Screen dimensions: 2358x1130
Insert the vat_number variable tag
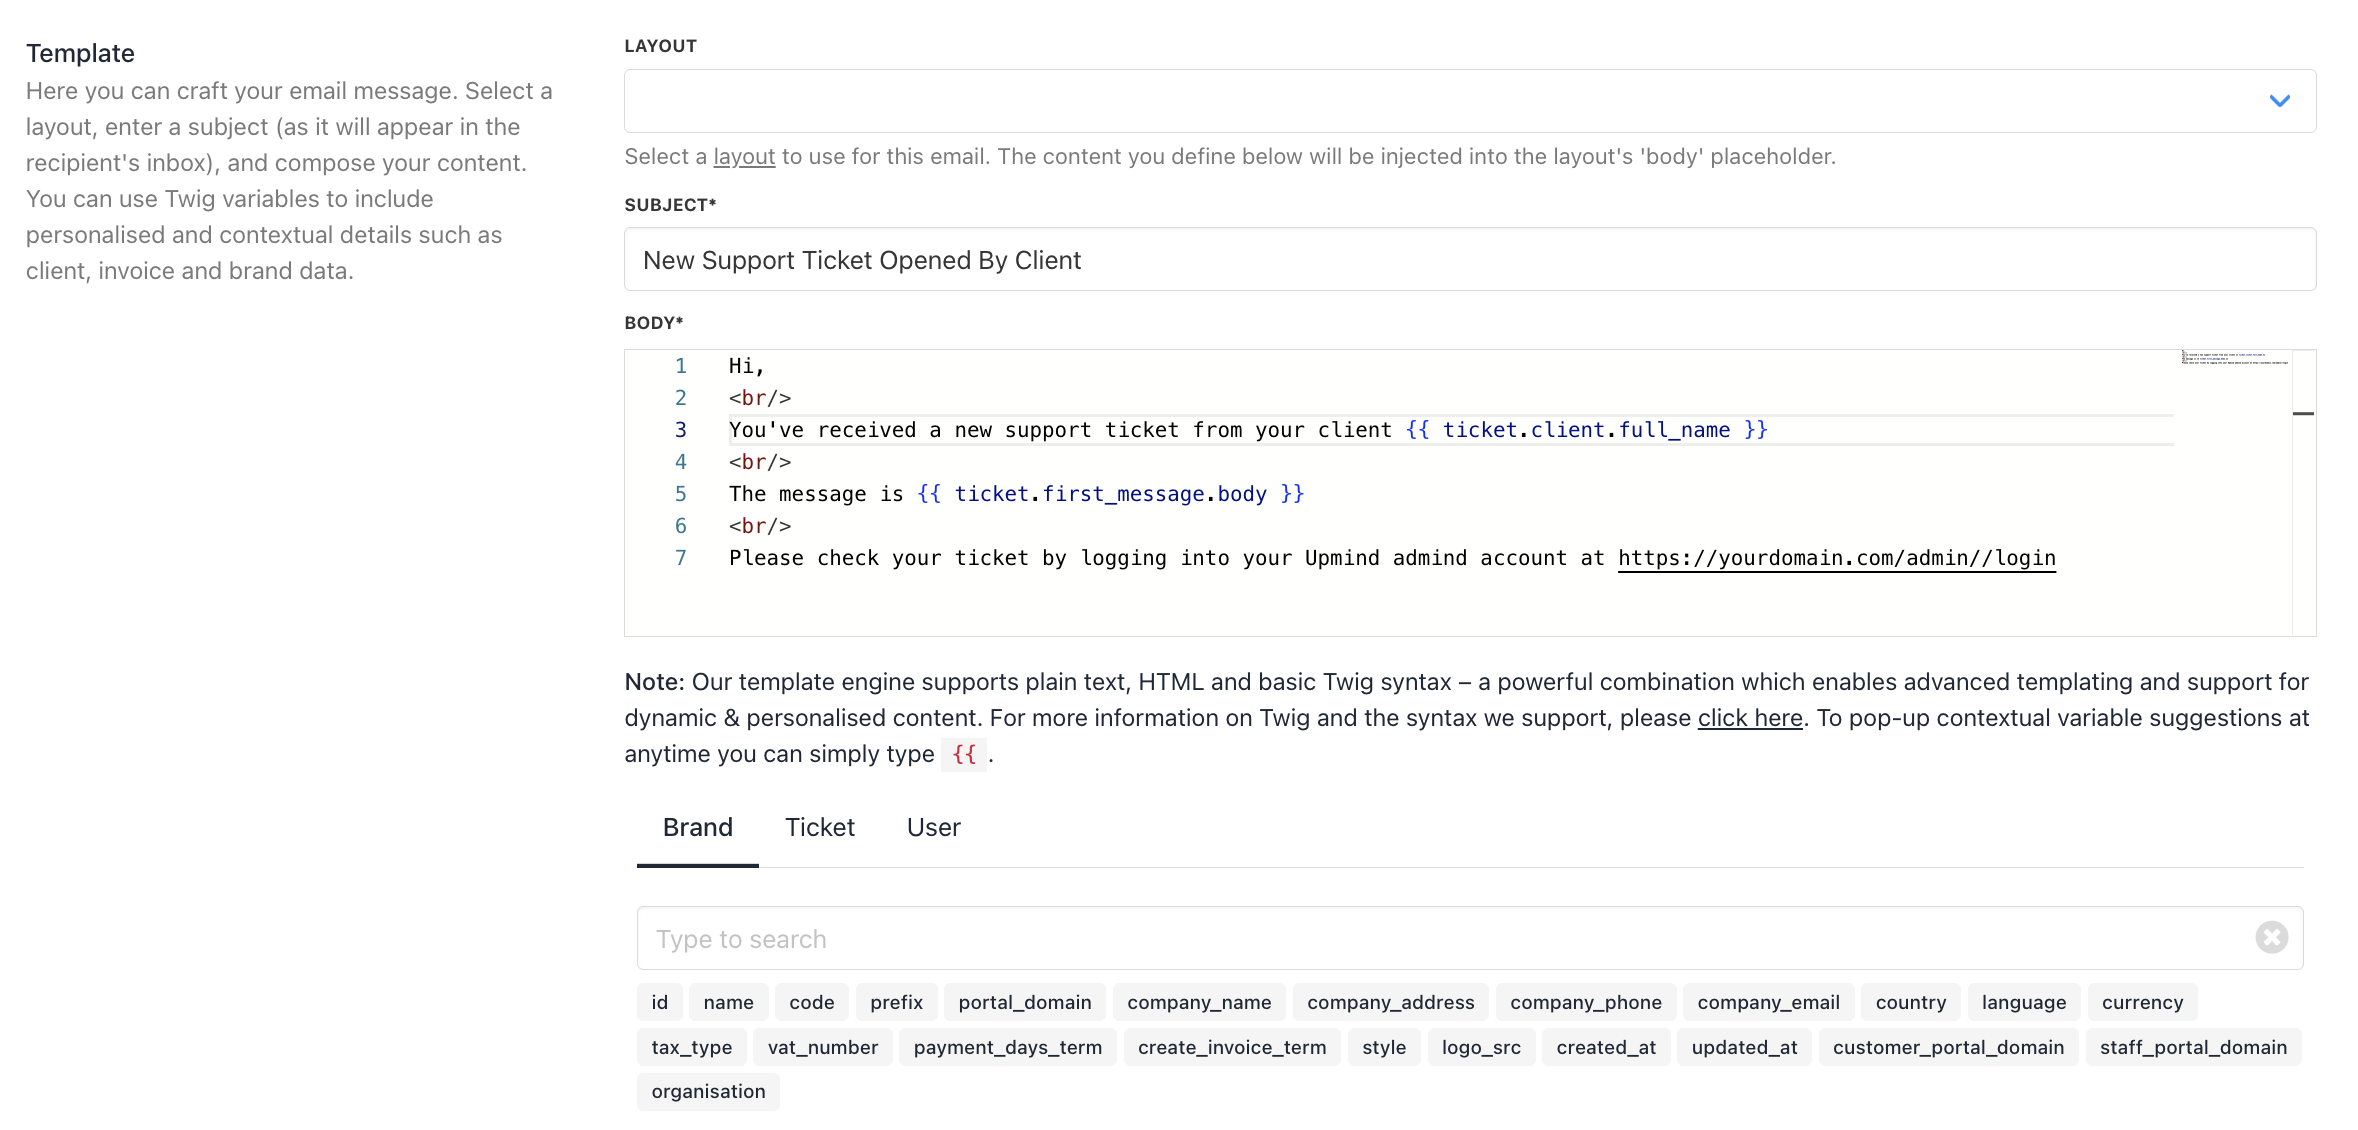[x=822, y=1047]
